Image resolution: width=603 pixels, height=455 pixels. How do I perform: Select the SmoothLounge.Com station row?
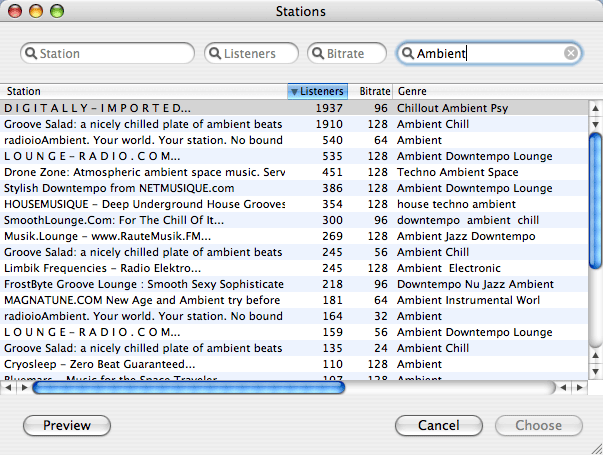pyautogui.click(x=294, y=220)
